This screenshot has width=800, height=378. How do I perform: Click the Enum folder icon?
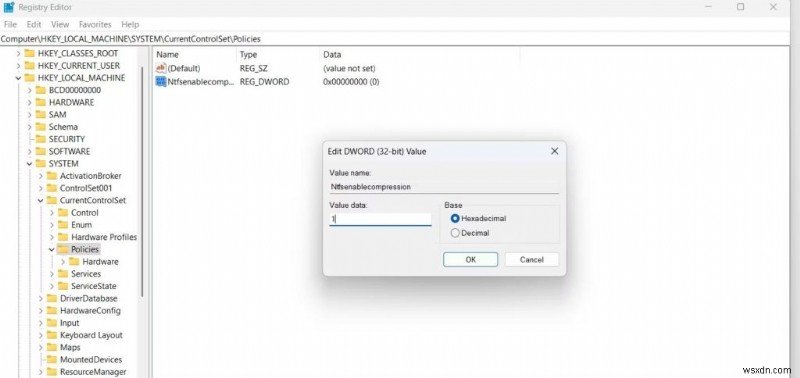63,224
